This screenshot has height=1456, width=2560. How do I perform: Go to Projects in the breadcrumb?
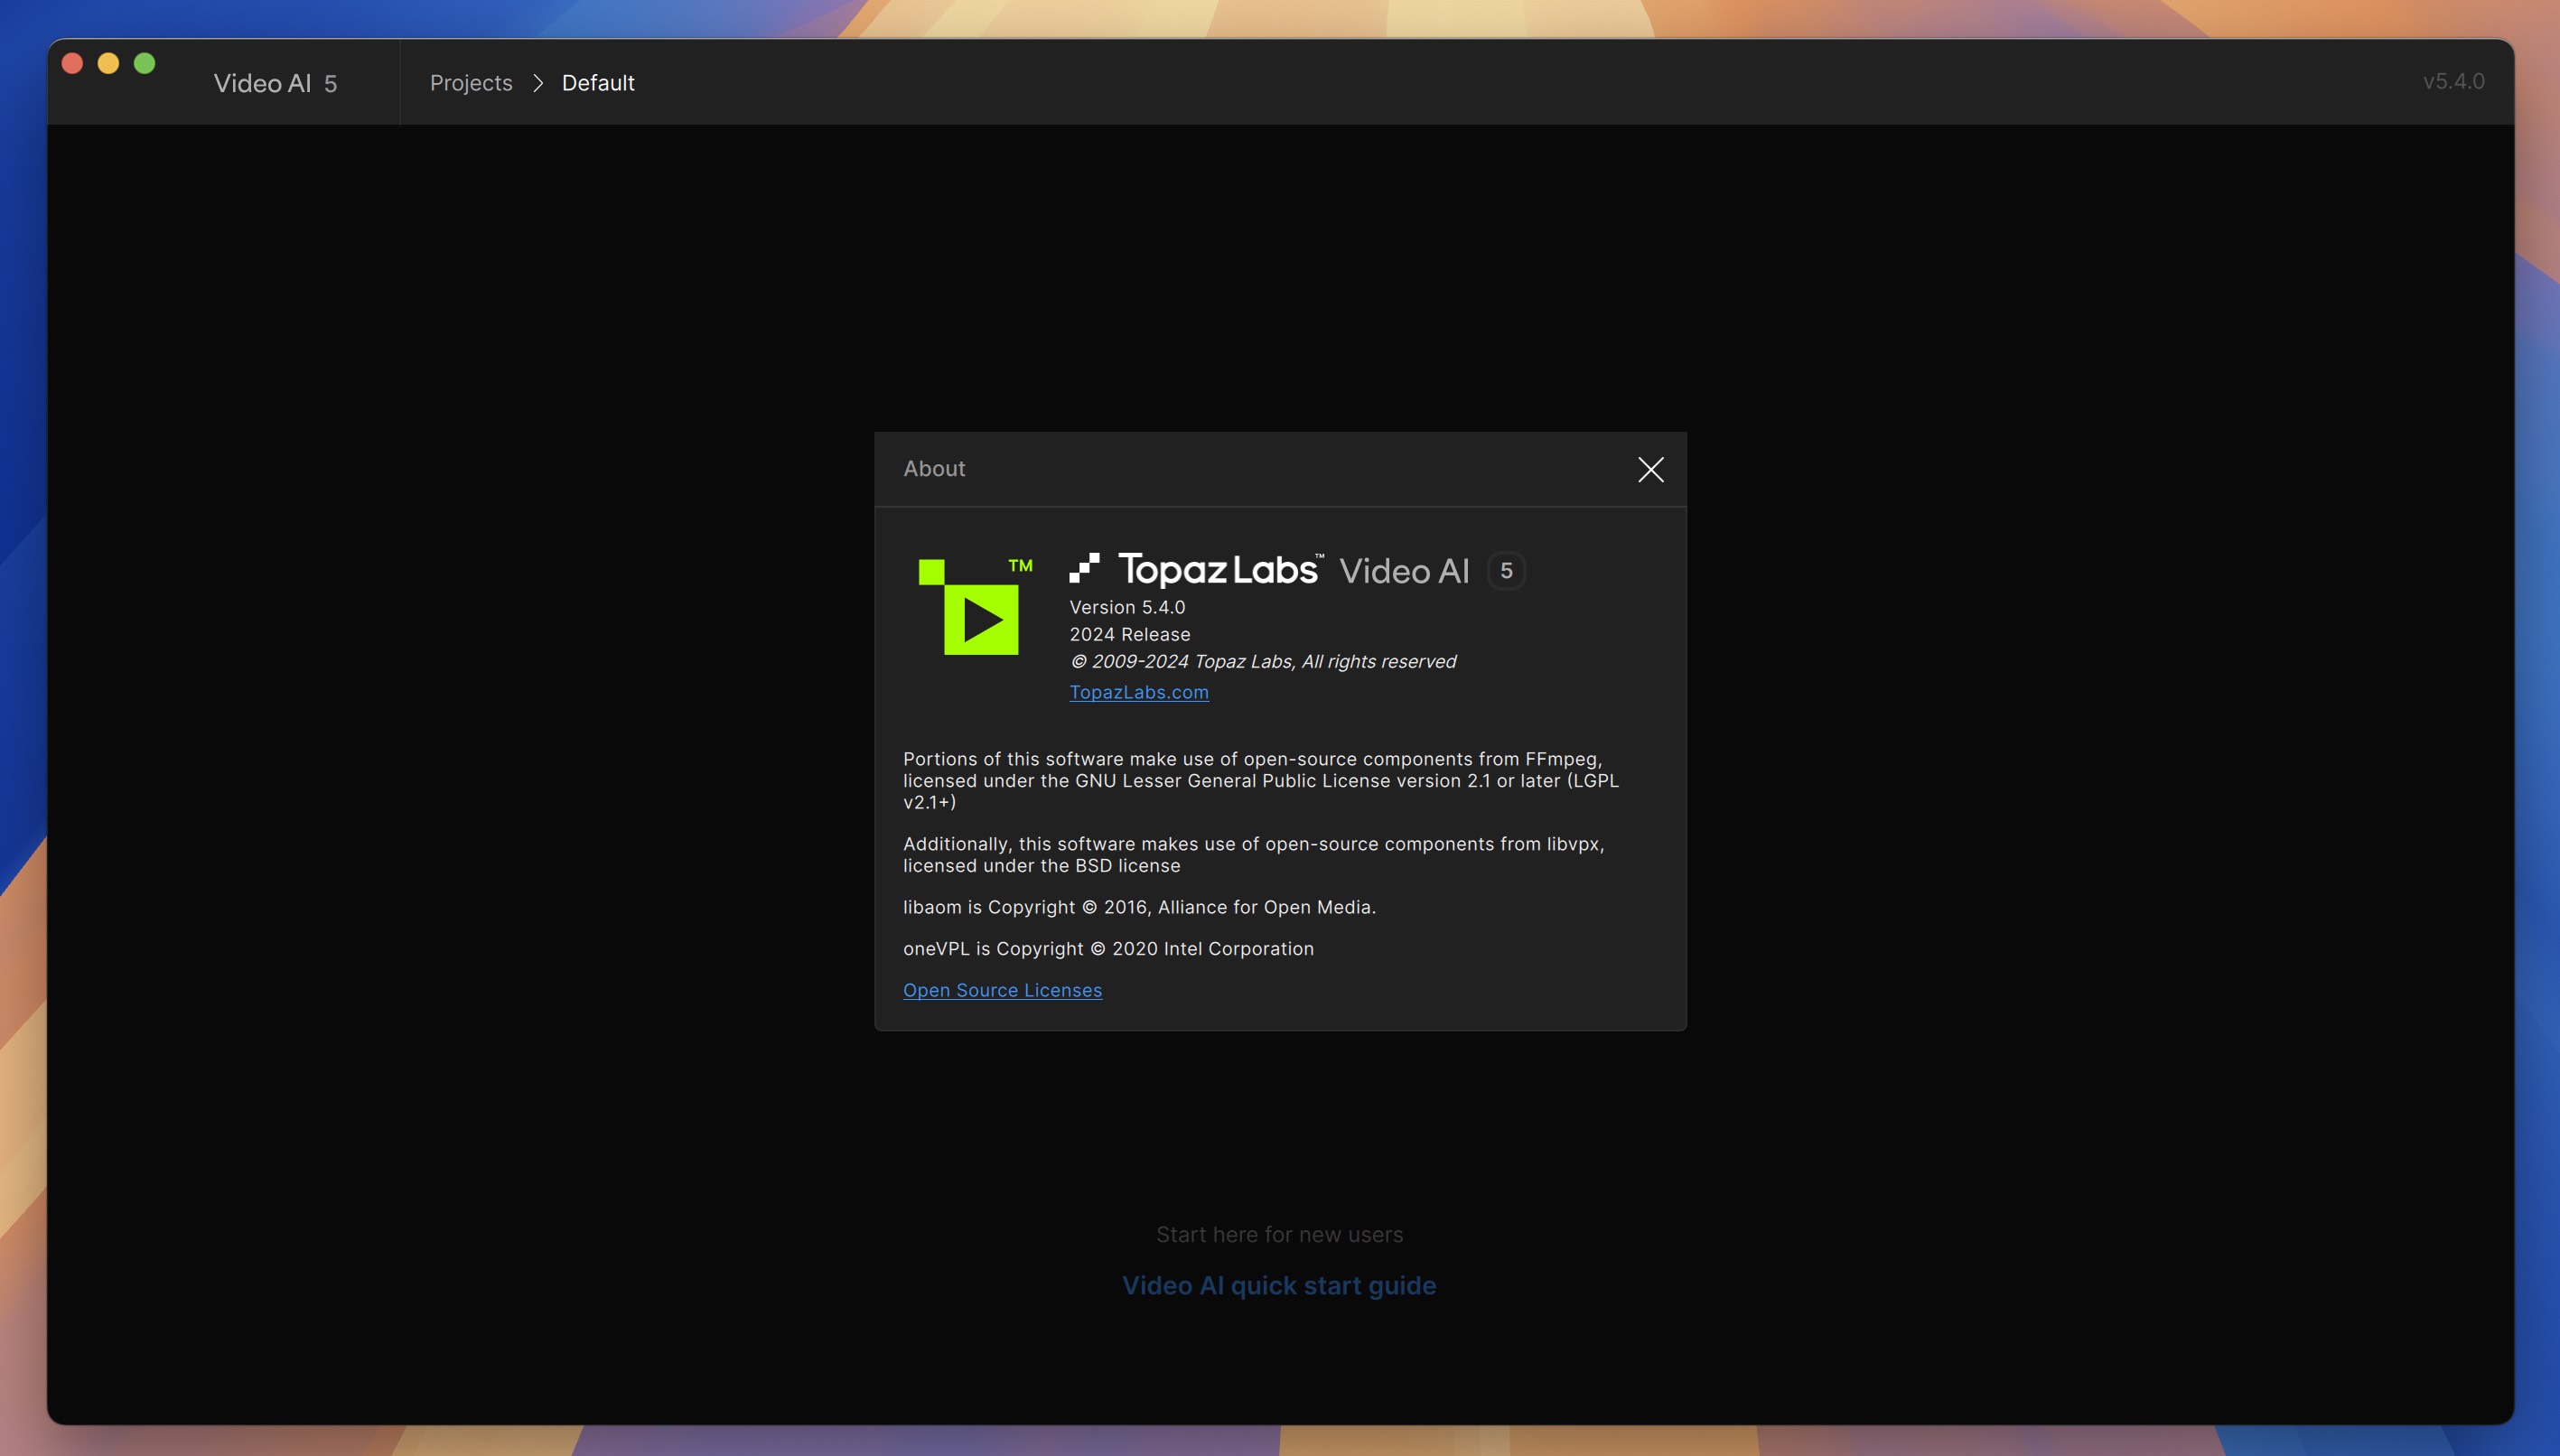coord(471,83)
